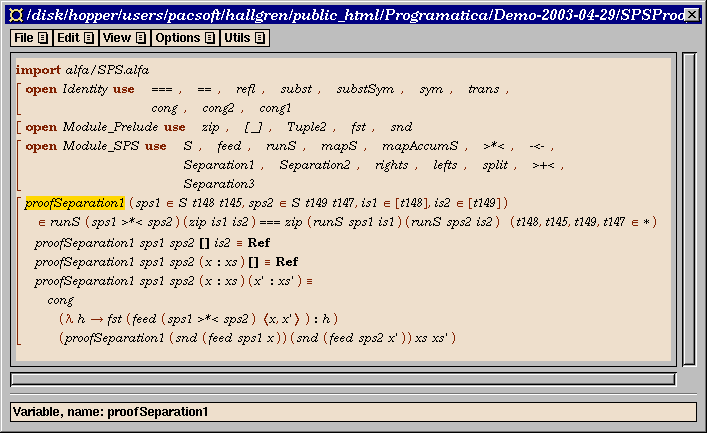Close the window with the X button
Viewport: 707px width, 433px height.
coord(691,14)
